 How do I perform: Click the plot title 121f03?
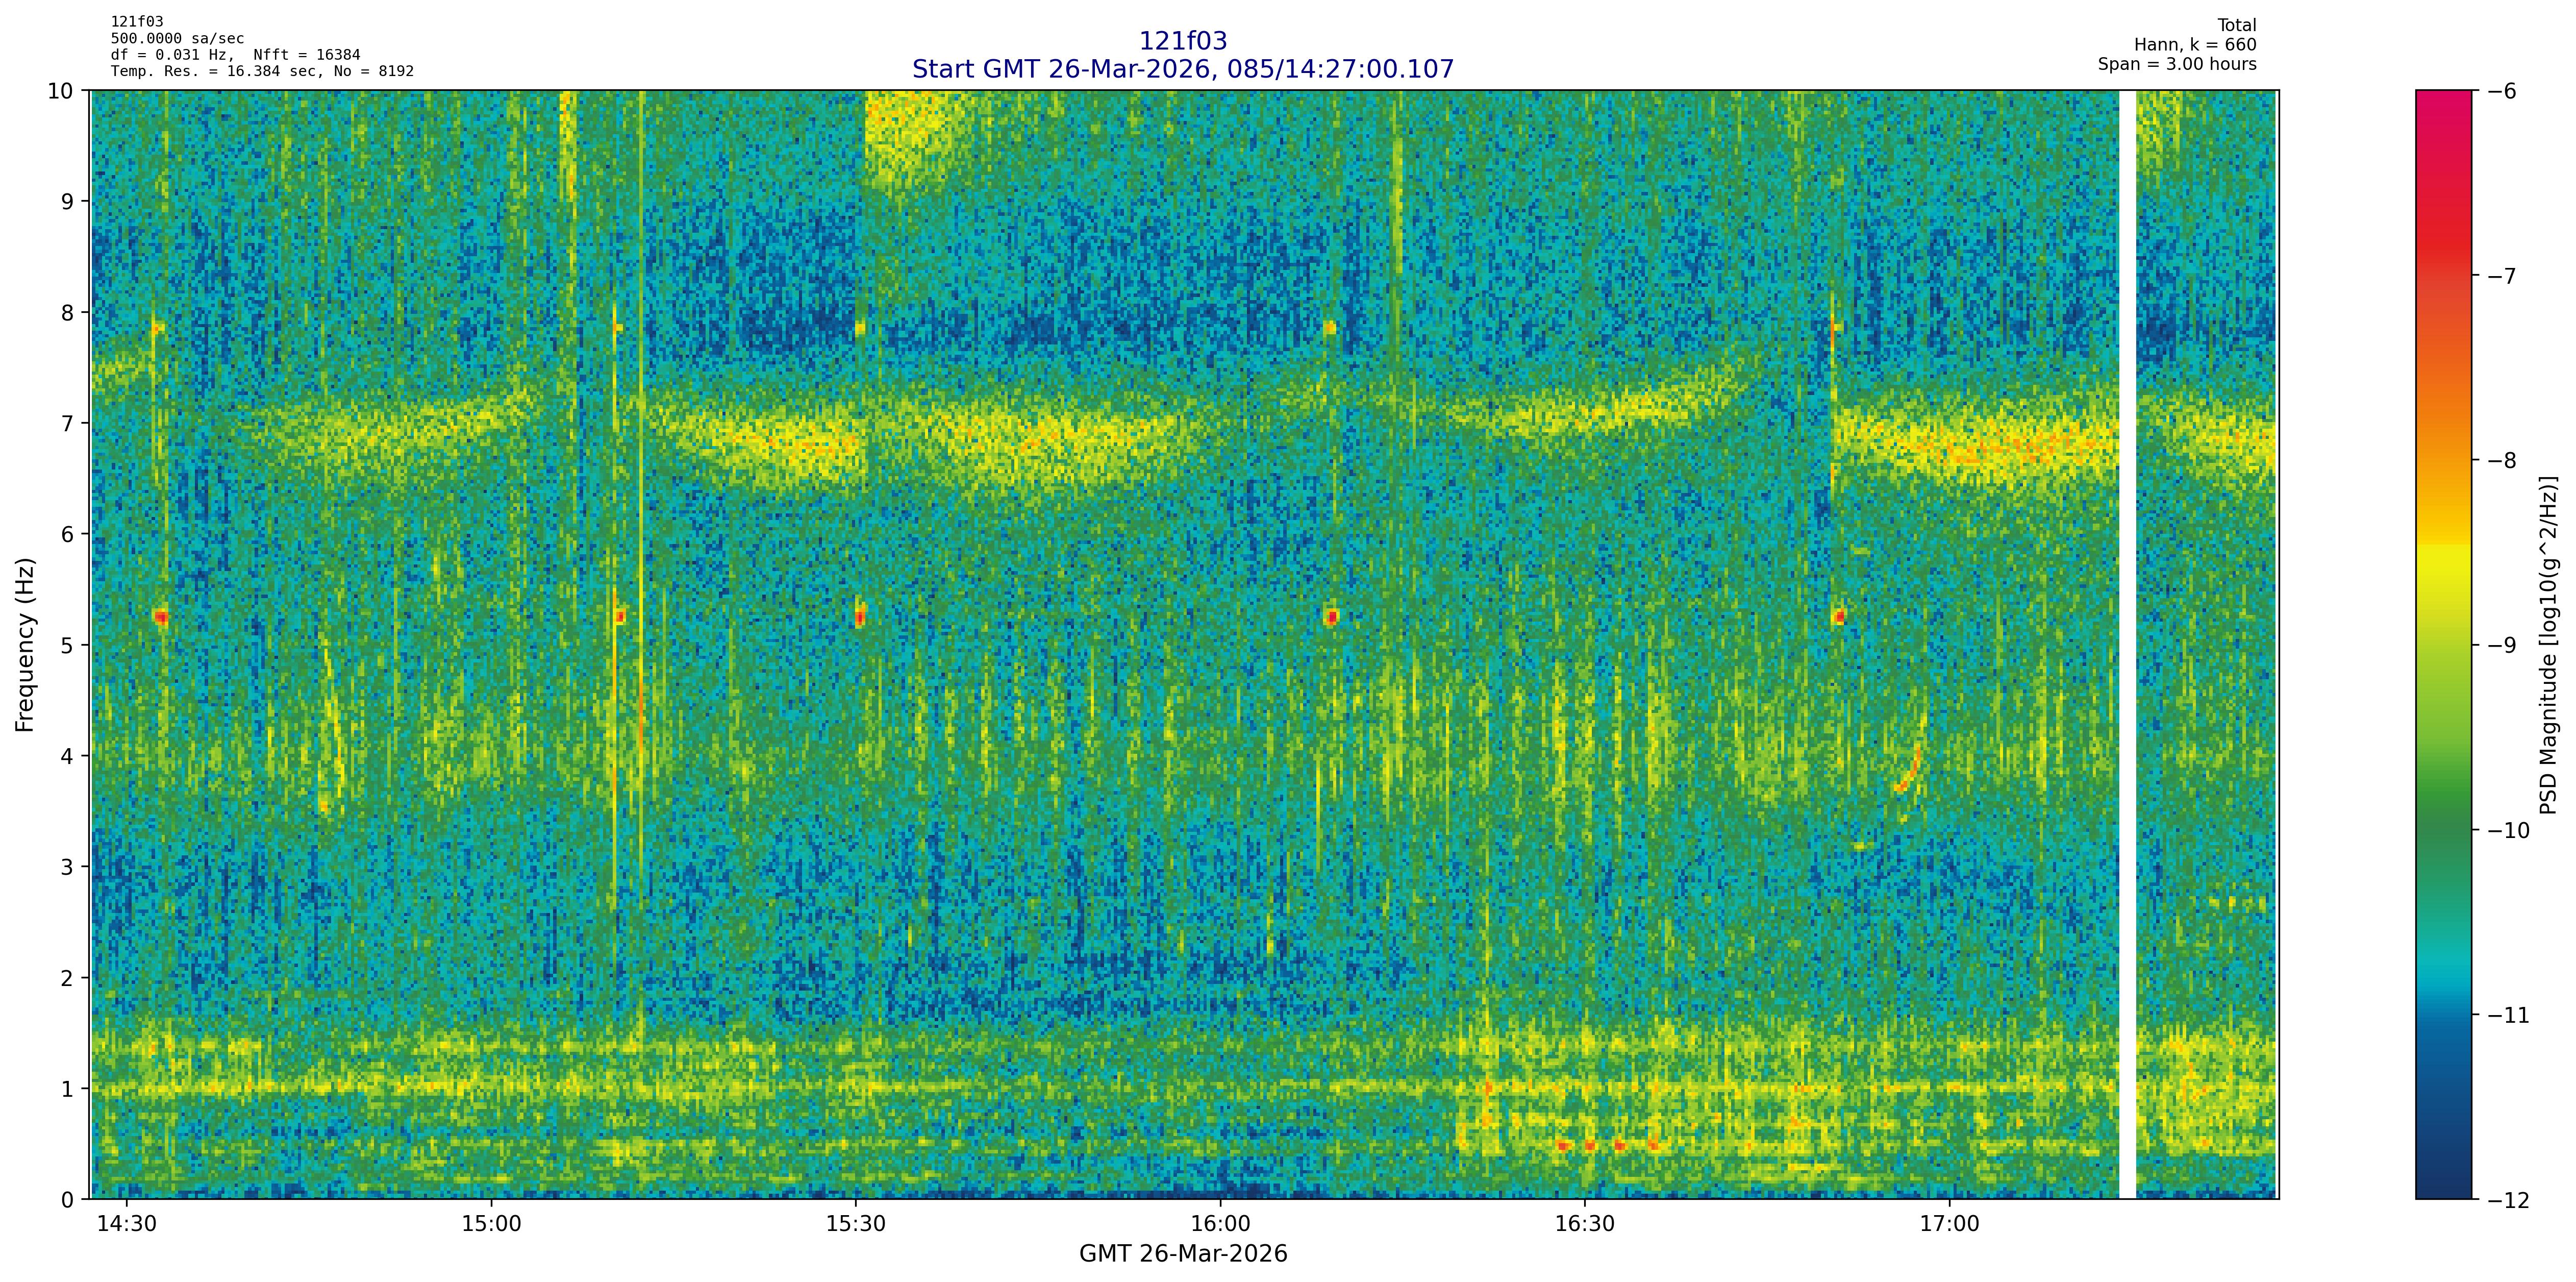coord(1182,41)
